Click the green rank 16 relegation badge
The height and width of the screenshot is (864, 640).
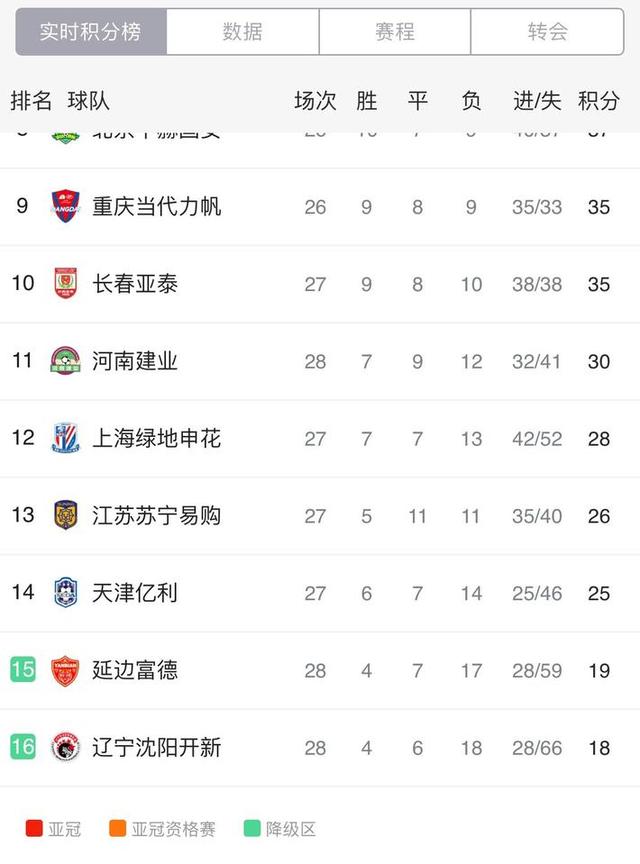(x=23, y=747)
